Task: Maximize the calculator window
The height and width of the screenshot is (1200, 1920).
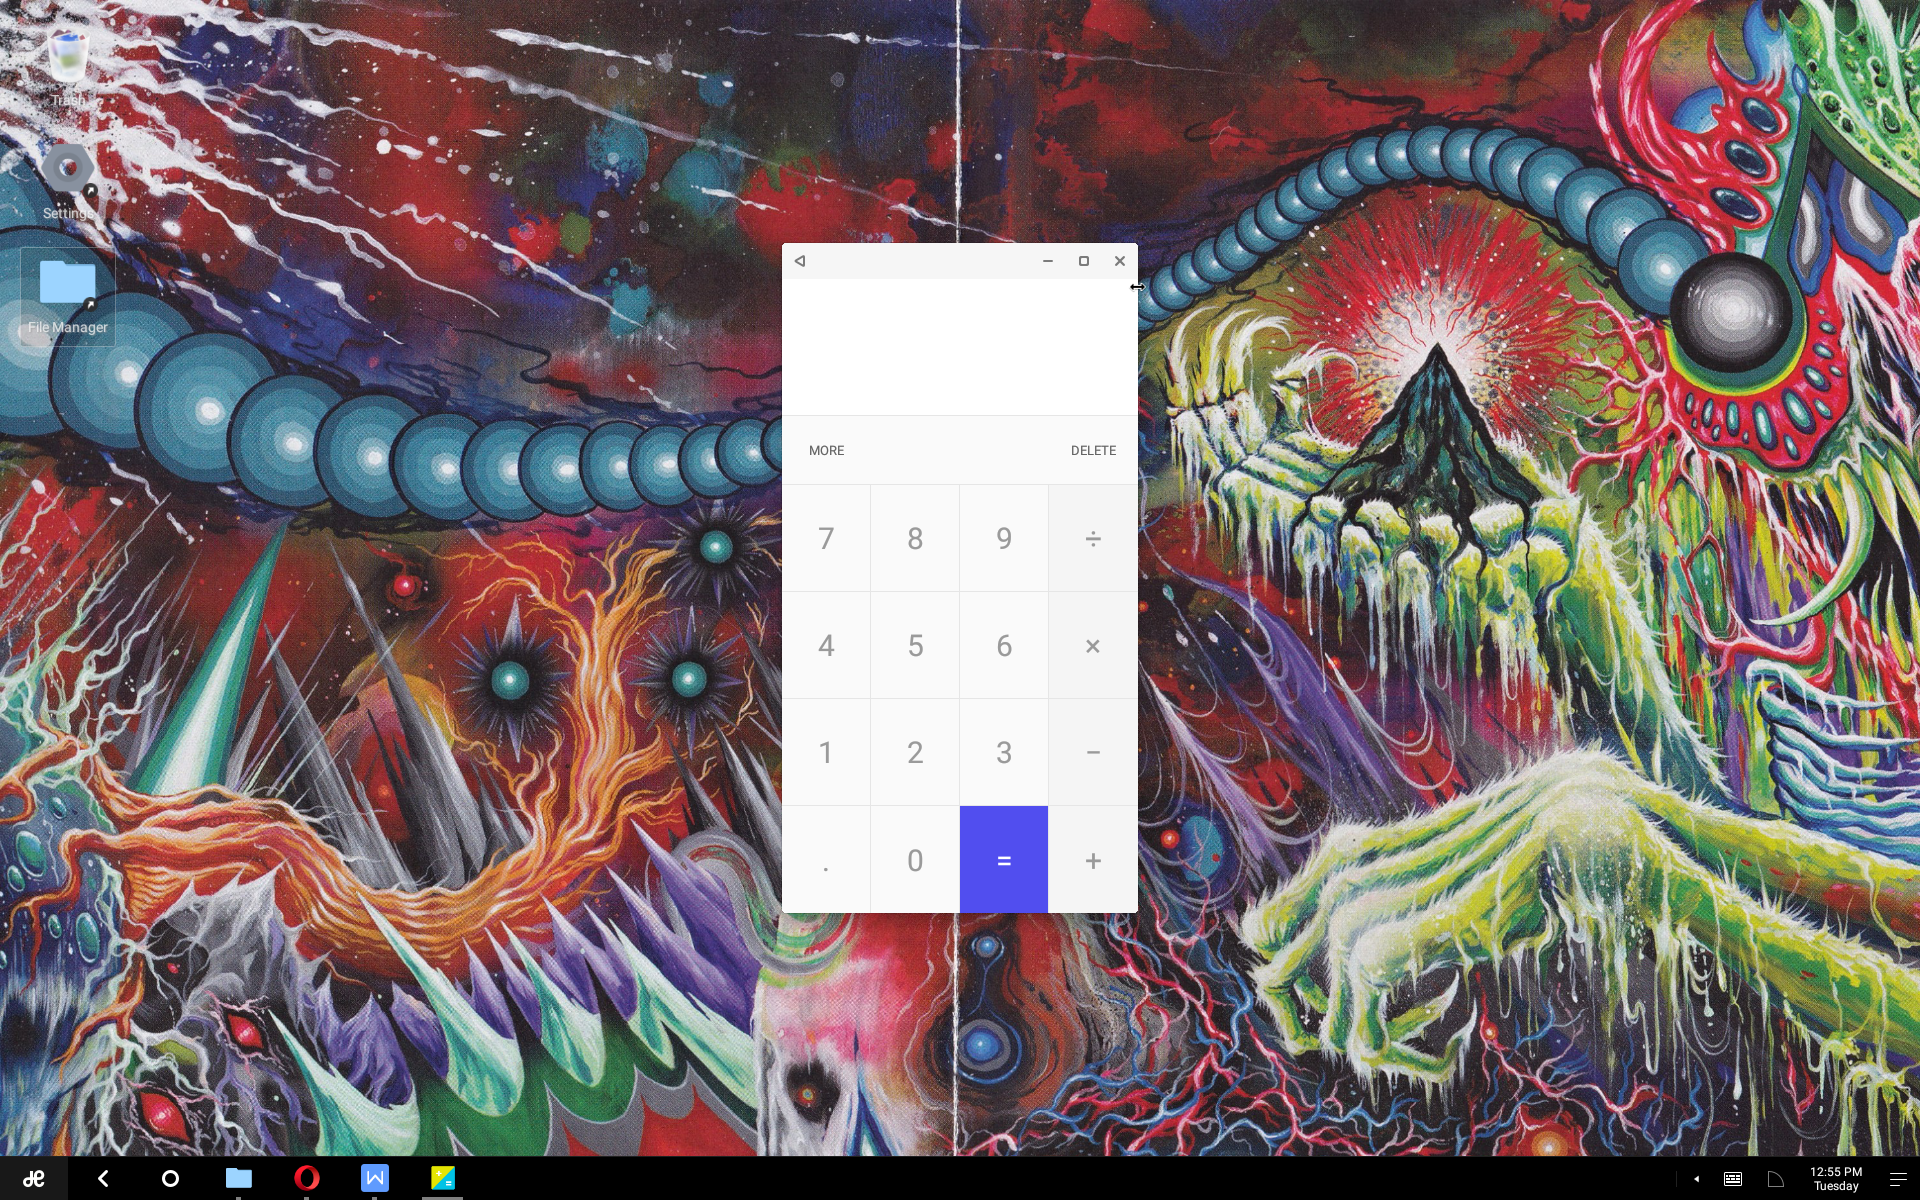Action: click(1084, 261)
